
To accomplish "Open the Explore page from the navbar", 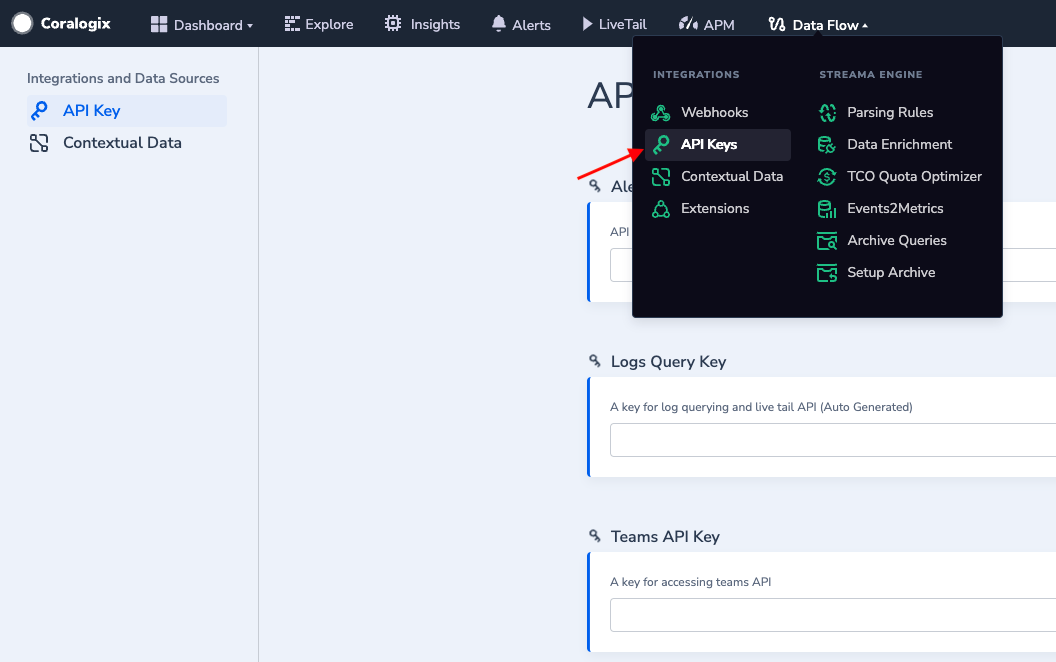I will [319, 25].
